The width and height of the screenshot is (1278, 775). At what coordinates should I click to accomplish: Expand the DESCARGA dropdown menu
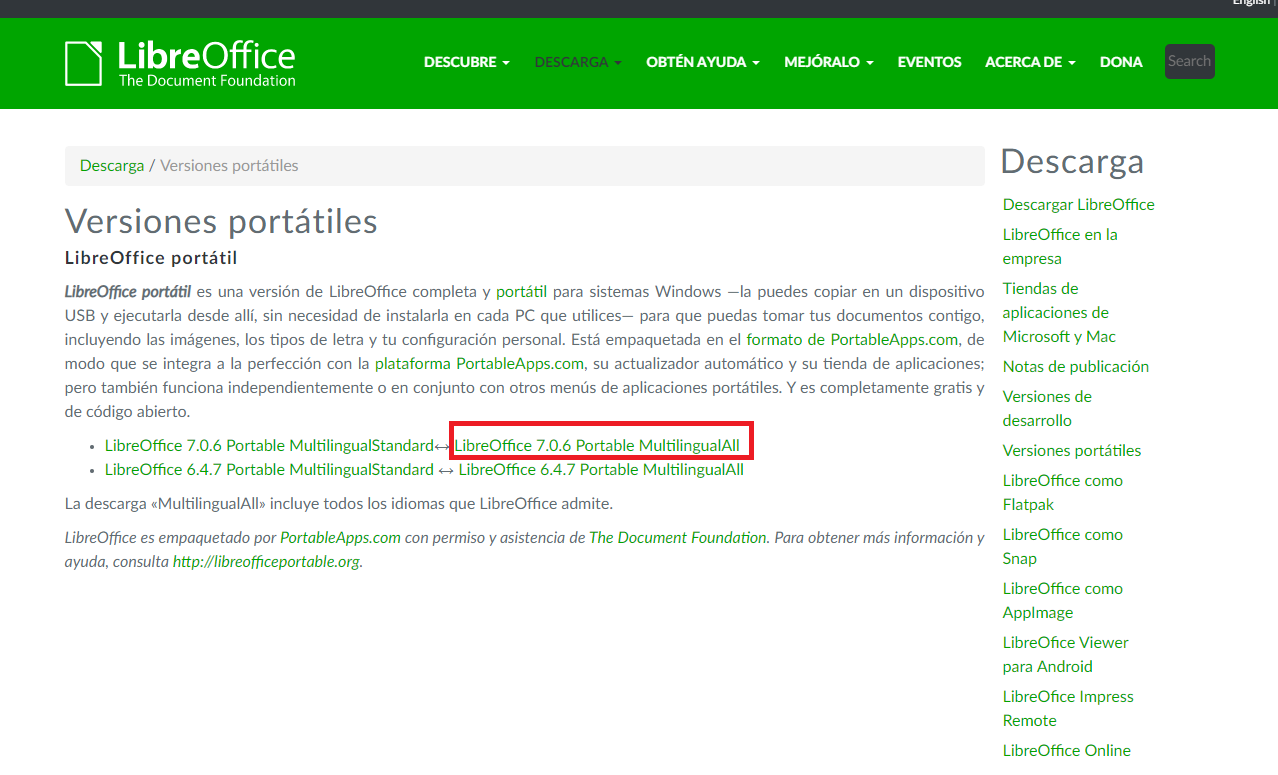tap(577, 62)
